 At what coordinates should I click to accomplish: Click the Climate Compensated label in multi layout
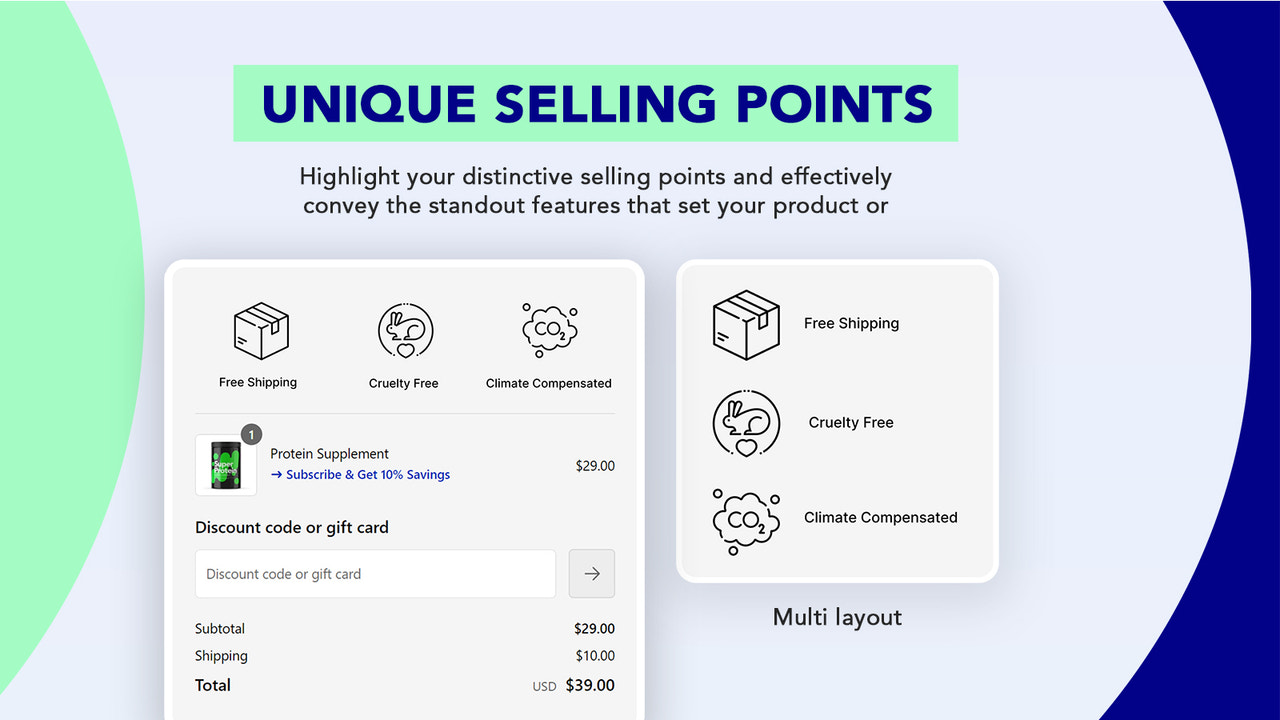881,518
